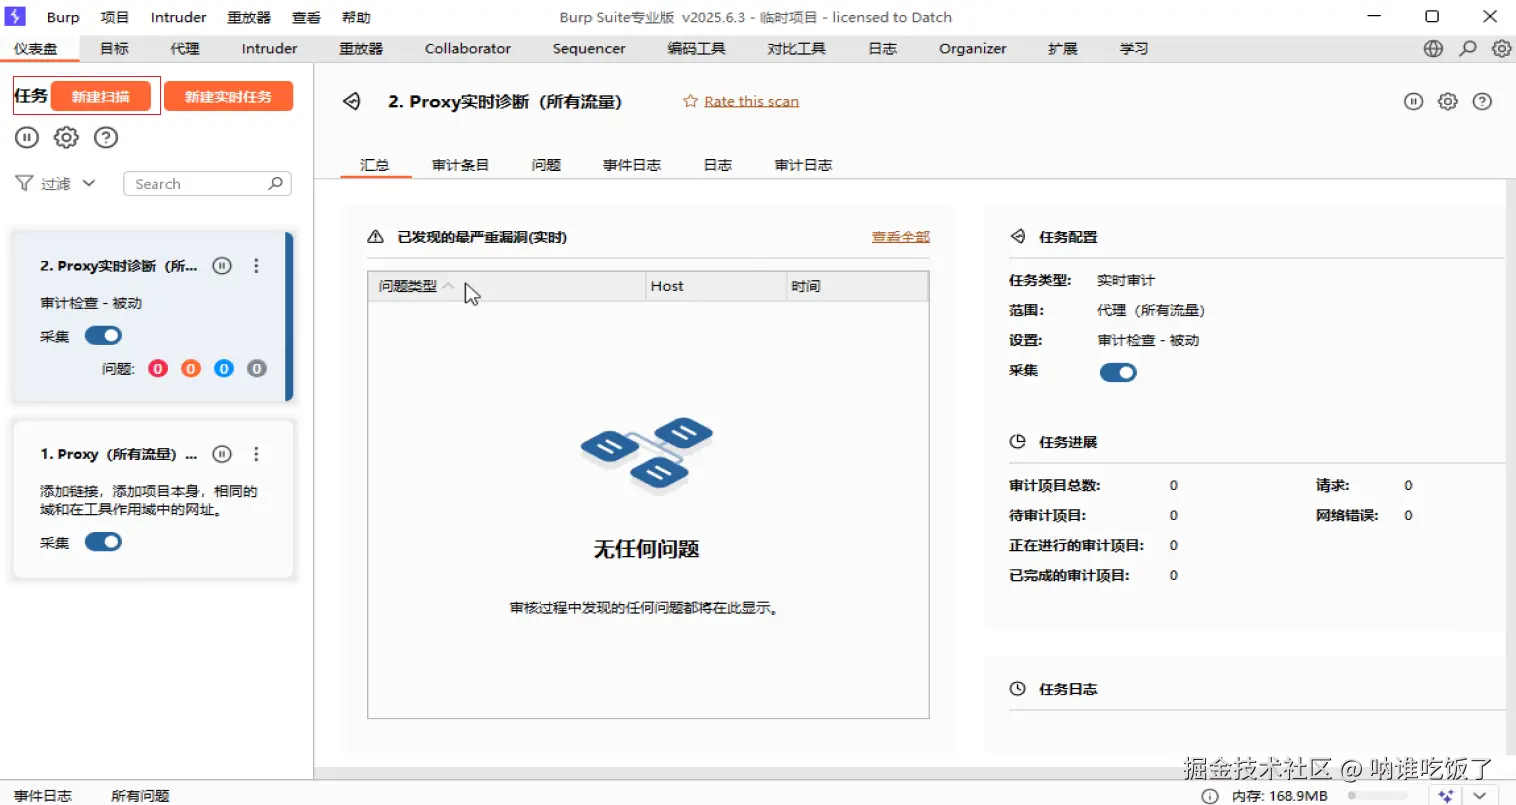Toggle 采集 switch on task 2 card
The image size is (1516, 805).
pyautogui.click(x=103, y=335)
